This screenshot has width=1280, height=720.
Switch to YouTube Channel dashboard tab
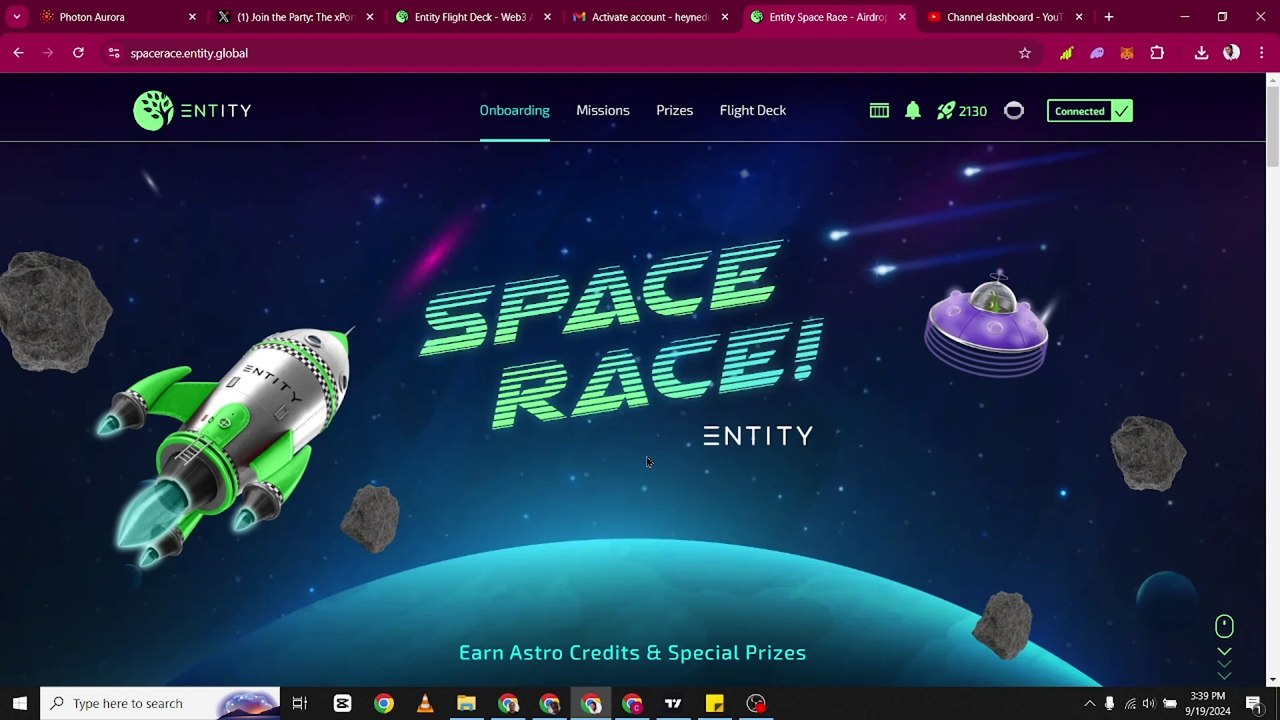1003,17
